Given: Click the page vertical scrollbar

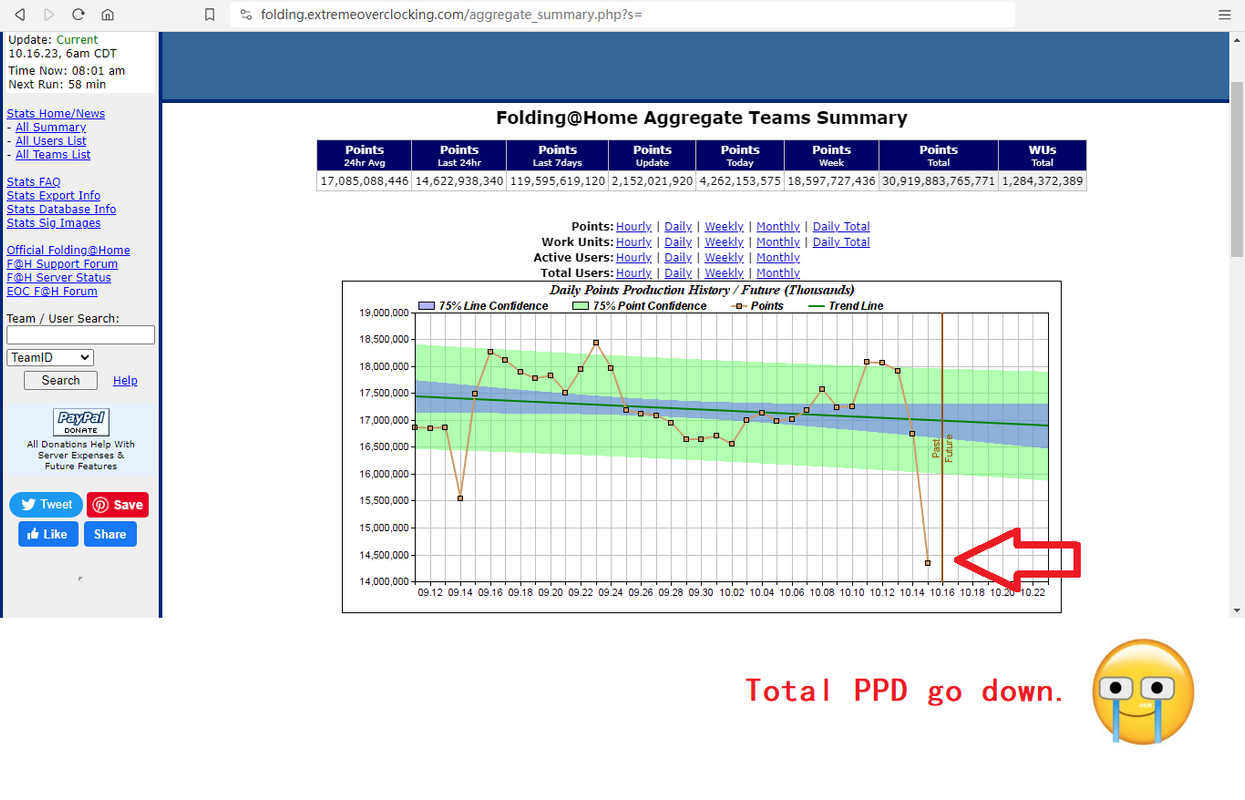Looking at the screenshot, I should coord(1237,170).
